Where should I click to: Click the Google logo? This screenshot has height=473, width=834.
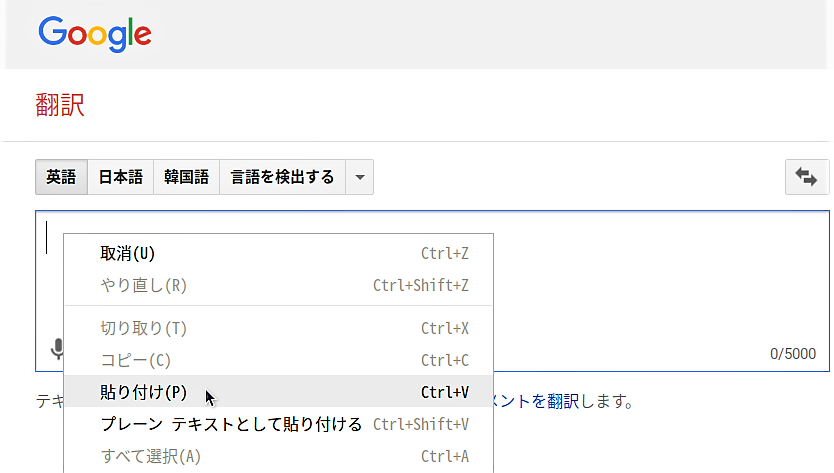pos(95,34)
